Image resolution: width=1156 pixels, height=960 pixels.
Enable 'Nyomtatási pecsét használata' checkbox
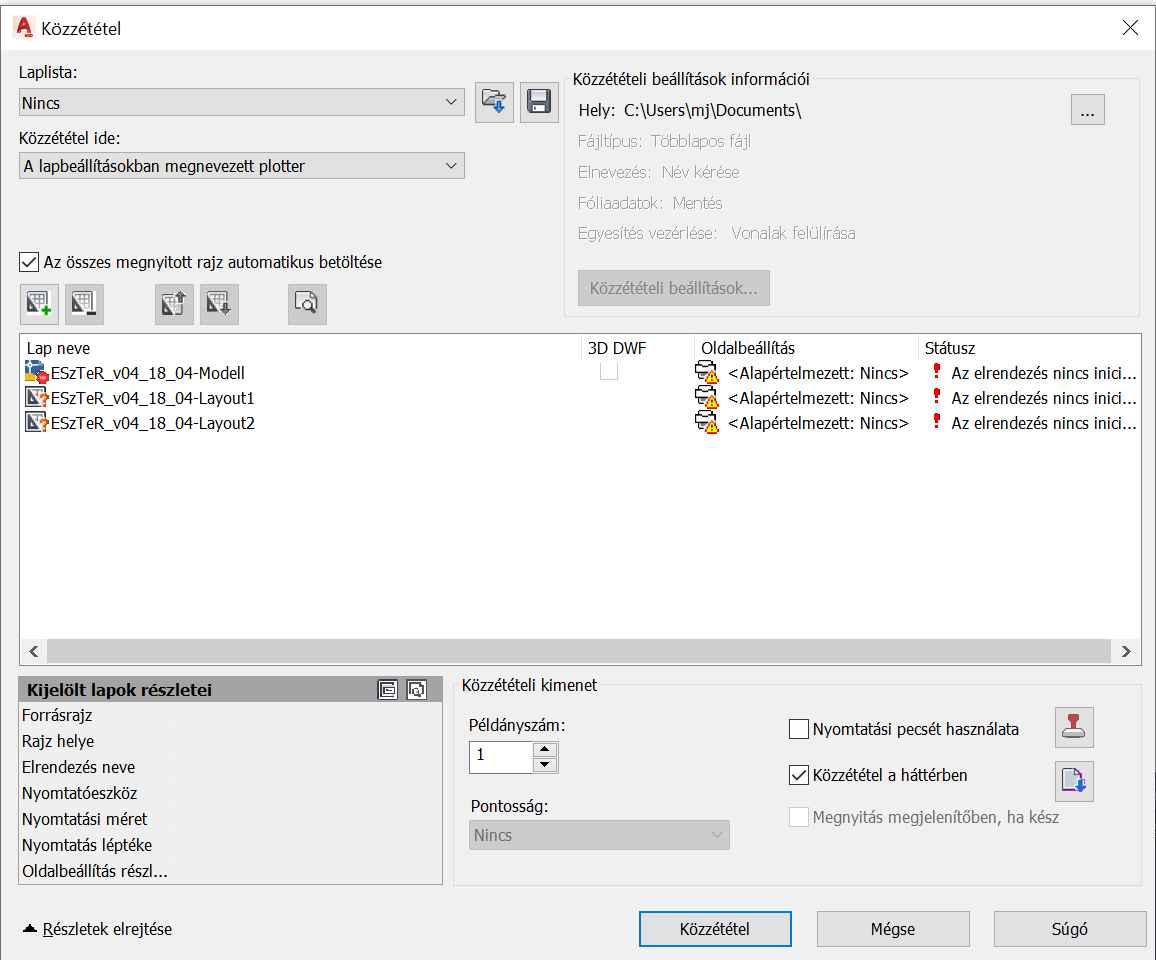799,729
